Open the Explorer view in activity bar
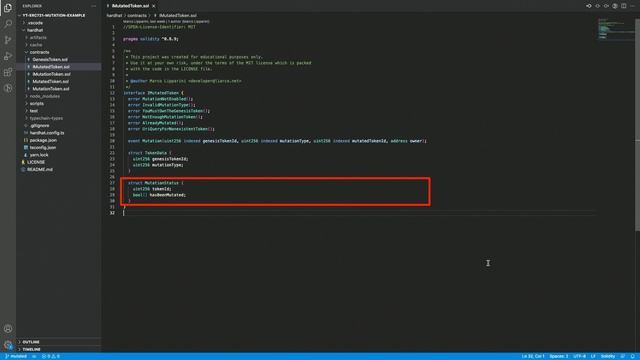640x360 pixels. coord(8,7)
